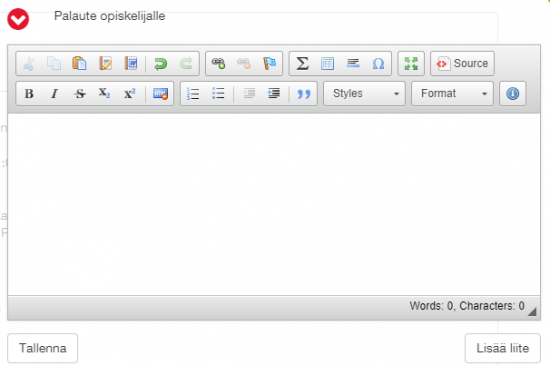Insert a link with the Link icon
Image resolution: width=550 pixels, height=366 pixels.
pos(218,64)
